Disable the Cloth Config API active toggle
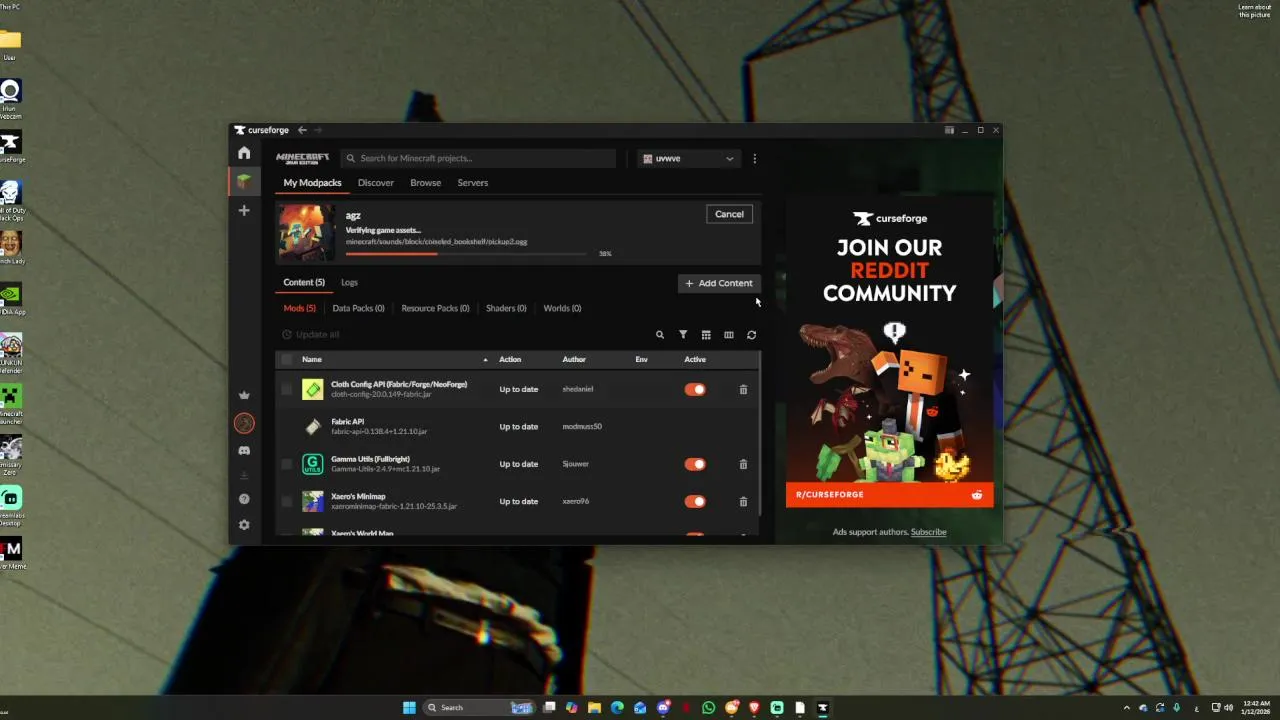1280x720 pixels. point(695,389)
